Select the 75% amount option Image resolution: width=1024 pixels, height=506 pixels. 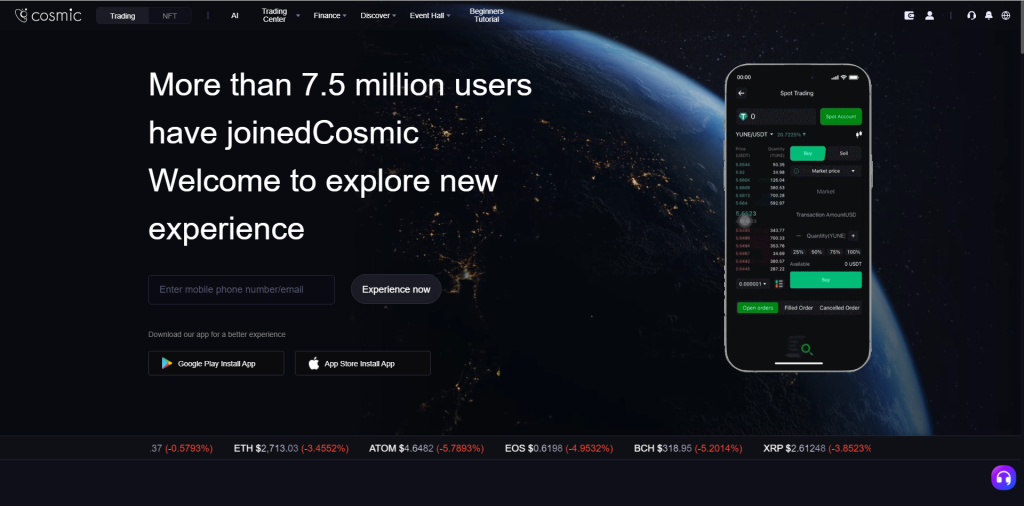835,252
